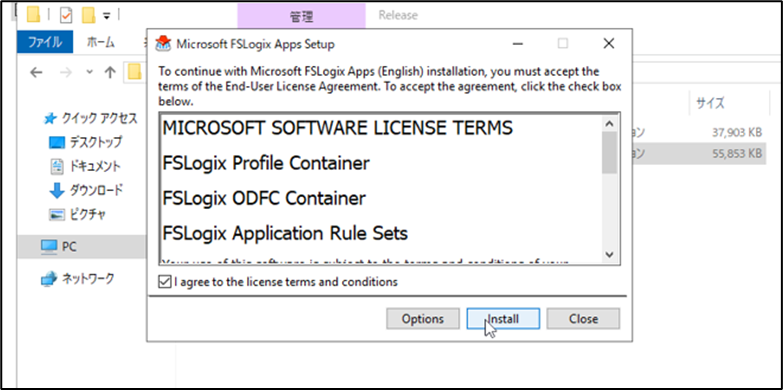Click the FSLogix ODFC Container line
This screenshot has height=390, width=783.
pos(264,198)
